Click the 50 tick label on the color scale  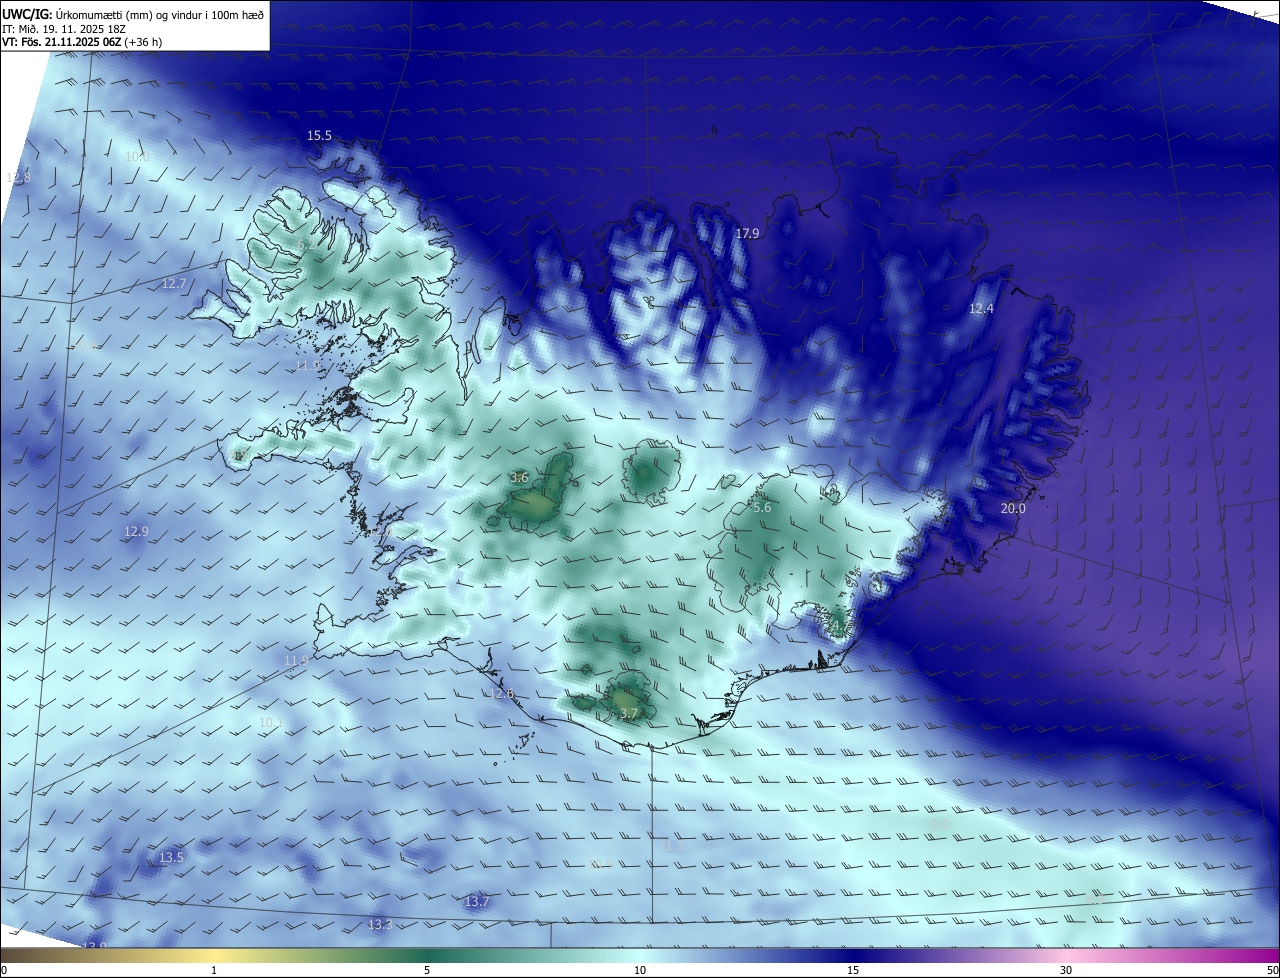(x=1271, y=970)
